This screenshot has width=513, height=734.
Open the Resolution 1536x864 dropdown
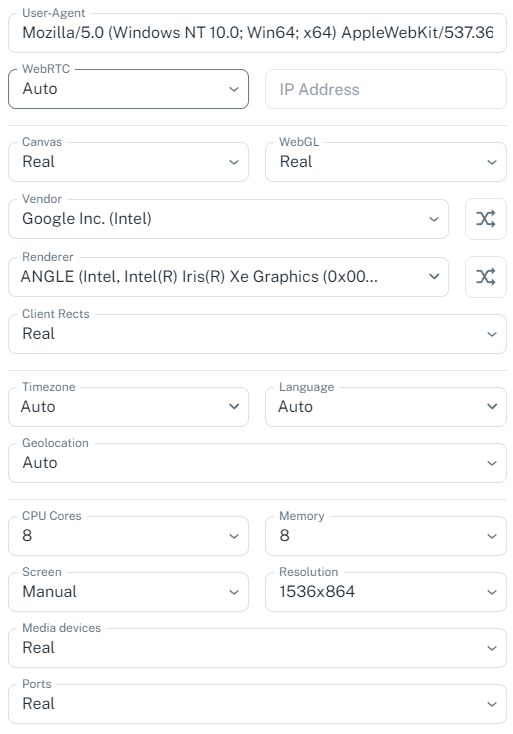coord(386,592)
